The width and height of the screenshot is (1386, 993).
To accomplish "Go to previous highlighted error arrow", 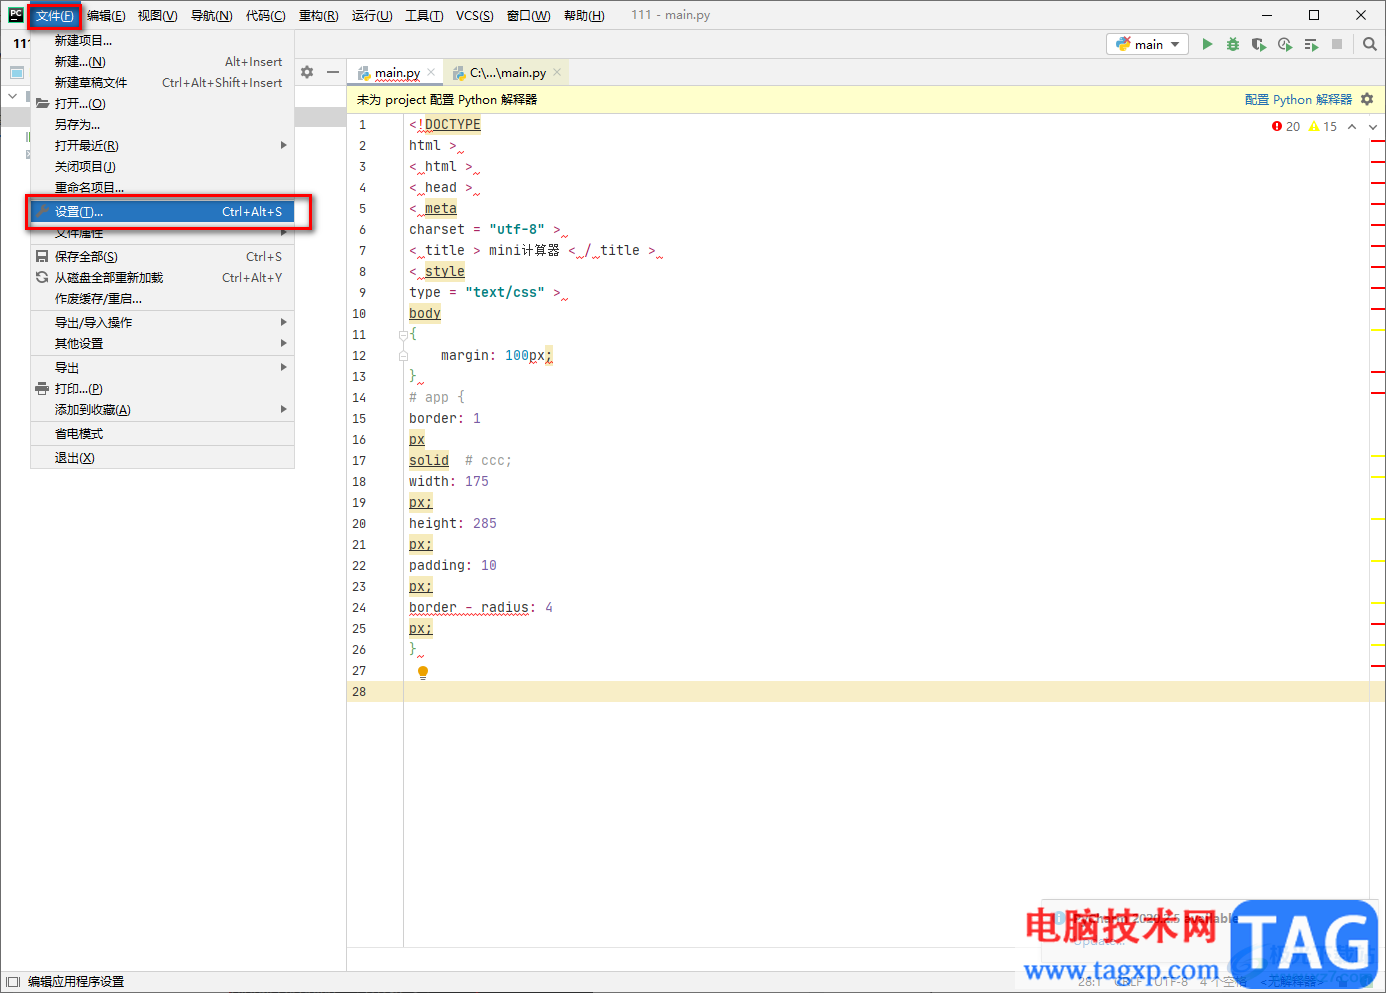I will [1352, 126].
